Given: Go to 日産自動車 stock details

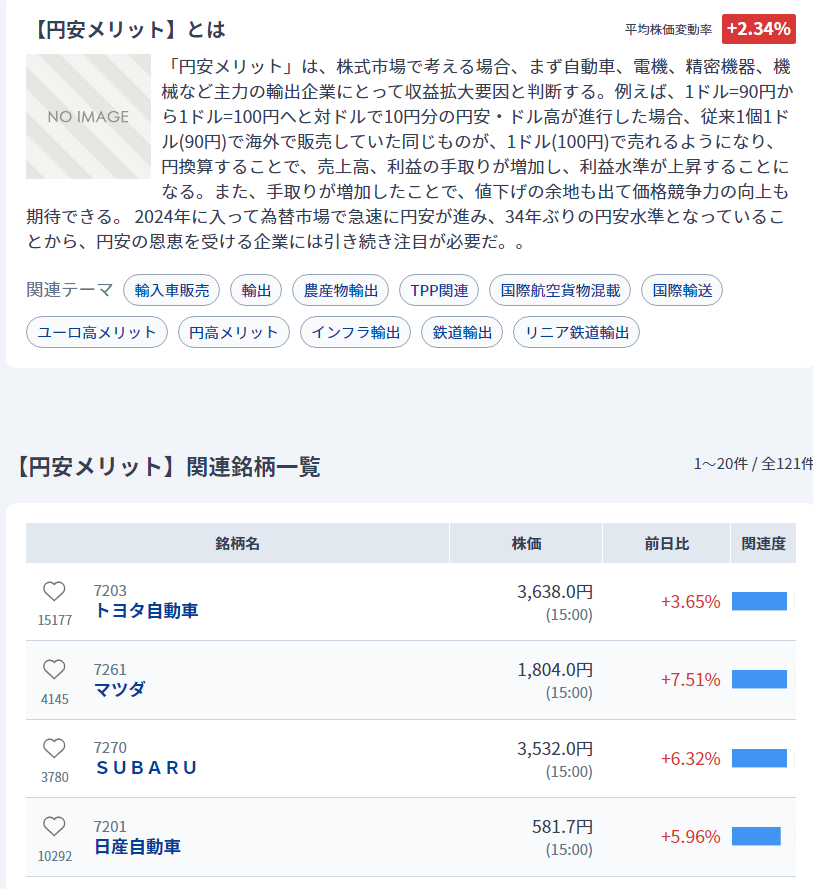Looking at the screenshot, I should pos(137,846).
